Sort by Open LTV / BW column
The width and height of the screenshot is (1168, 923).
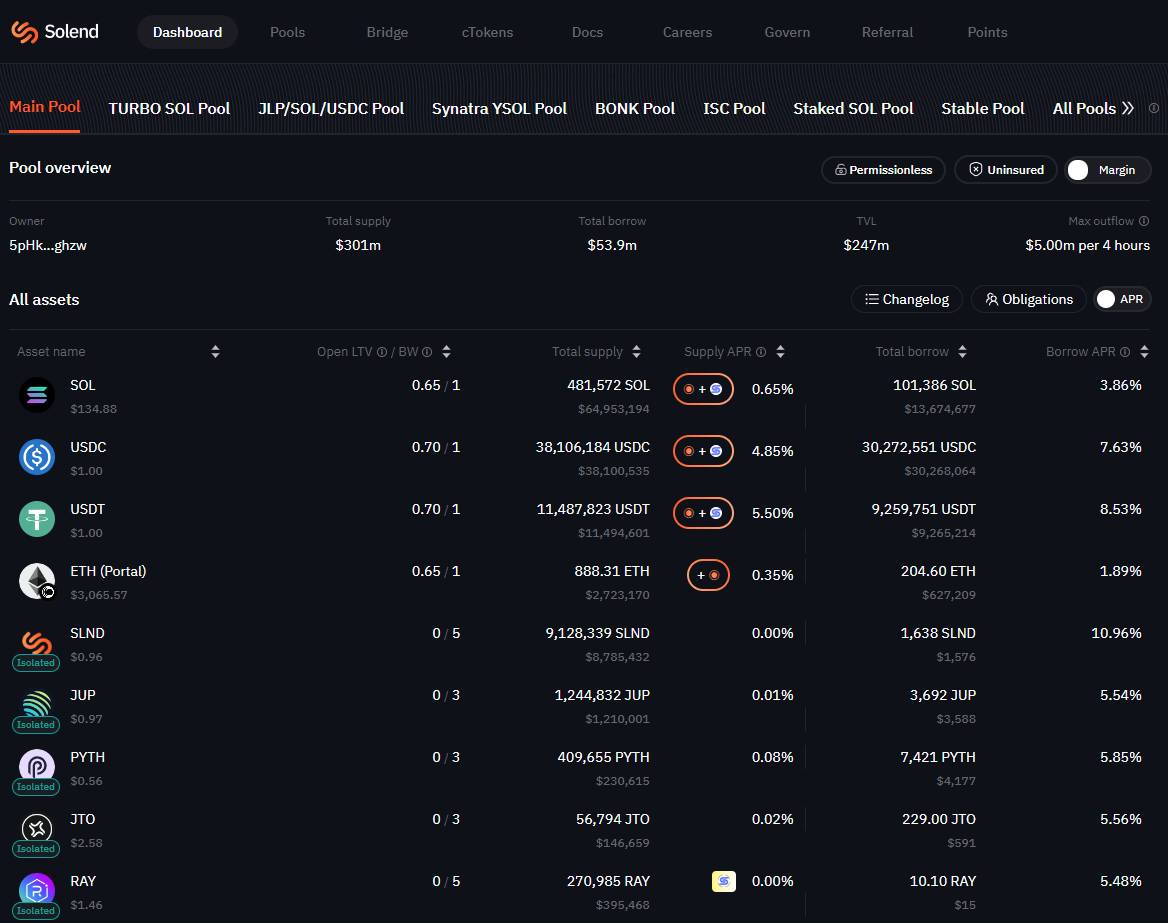[x=446, y=352]
